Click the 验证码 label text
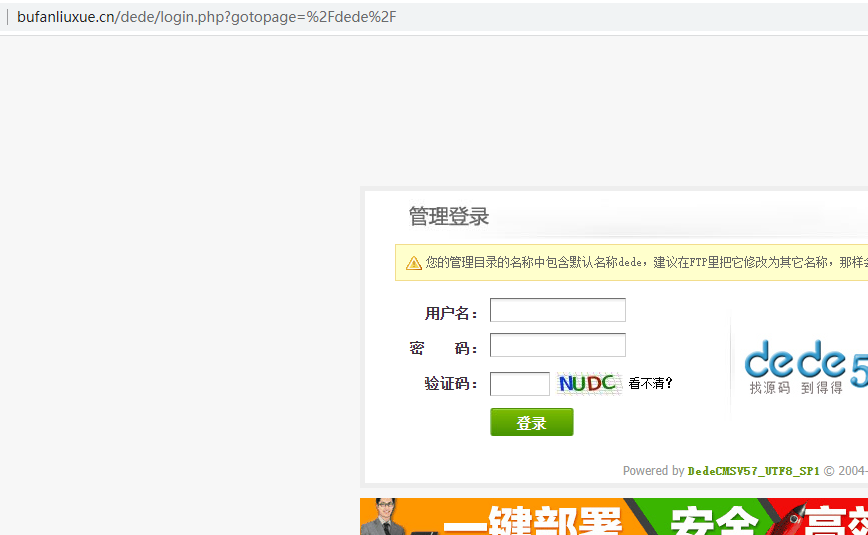Image resolution: width=868 pixels, height=535 pixels. pyautogui.click(x=451, y=384)
